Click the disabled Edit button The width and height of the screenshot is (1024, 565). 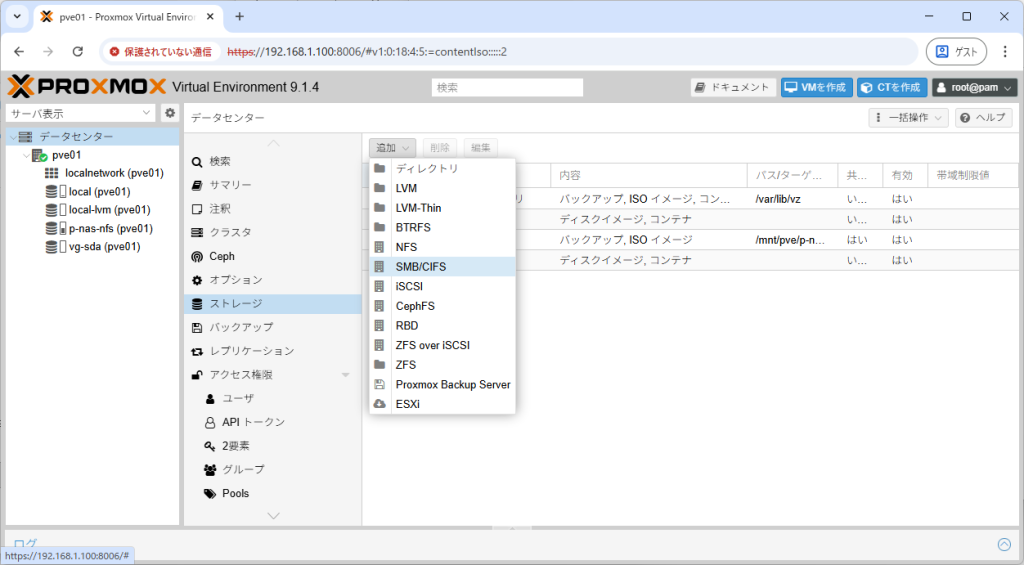[x=481, y=148]
